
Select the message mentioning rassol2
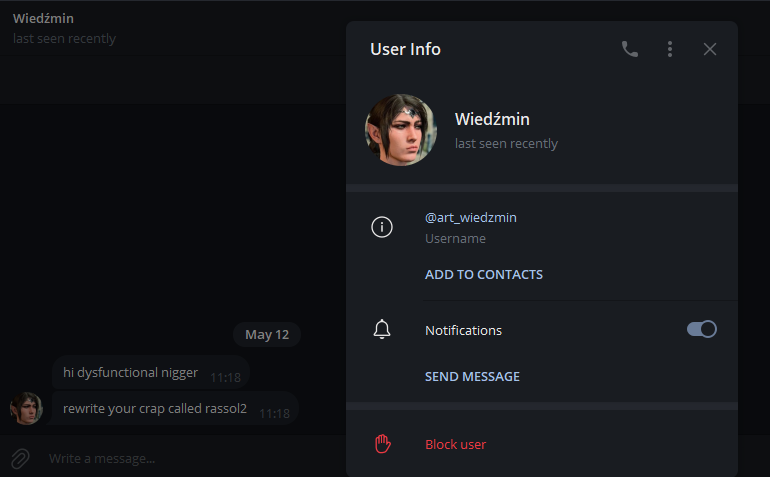[175, 409]
